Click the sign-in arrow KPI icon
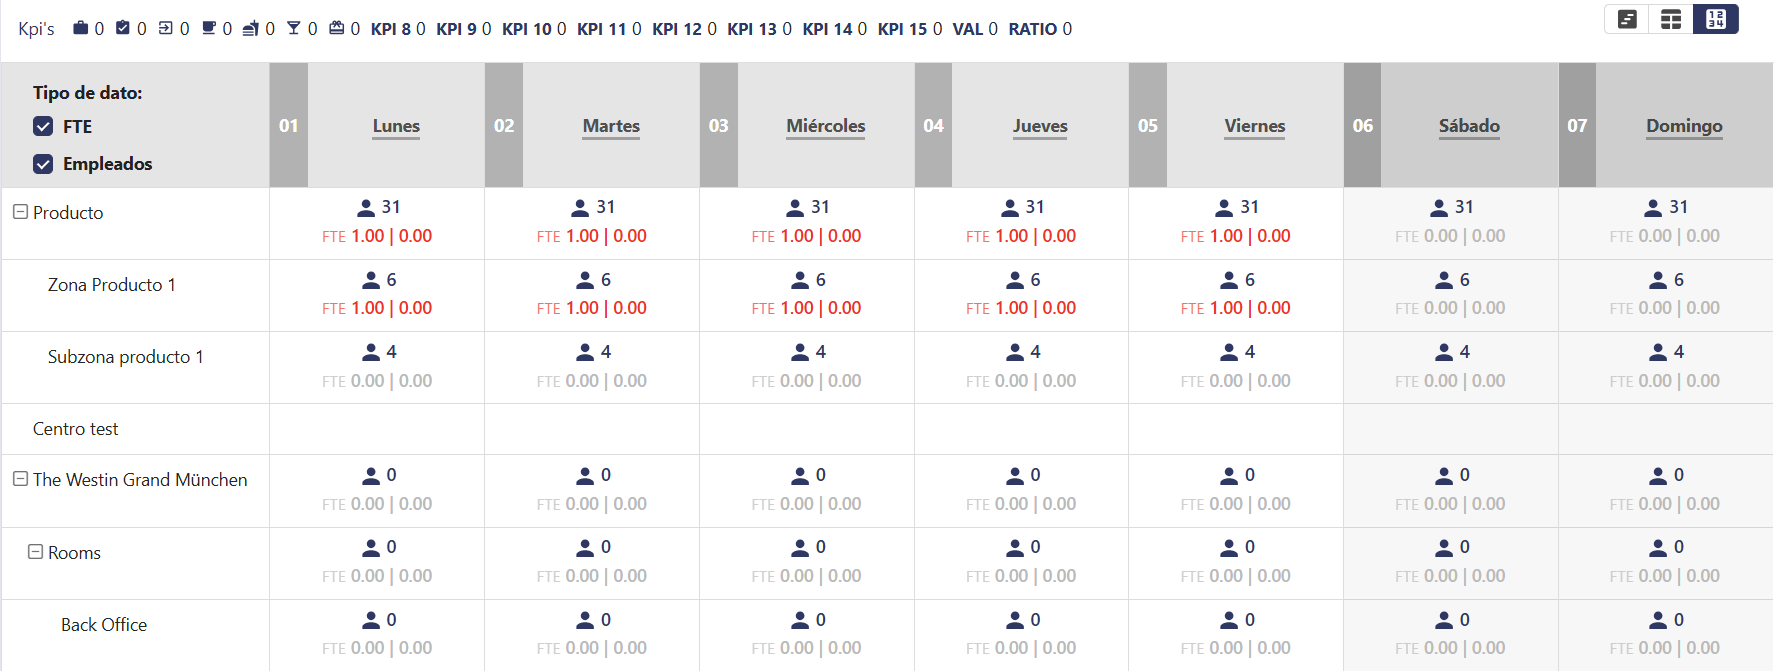The width and height of the screenshot is (1774, 671). coord(166,28)
